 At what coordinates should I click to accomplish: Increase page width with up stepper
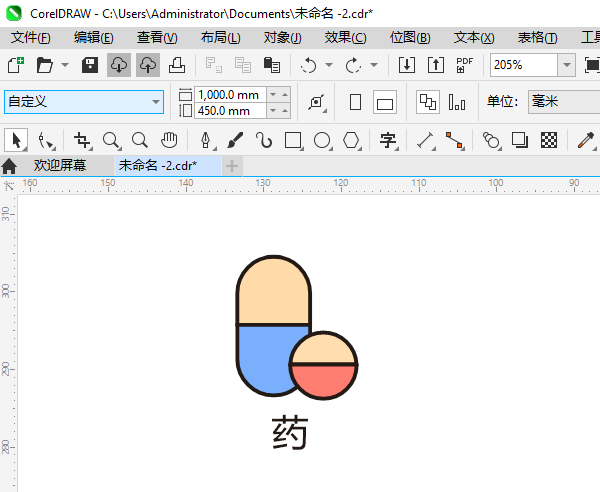[285, 94]
